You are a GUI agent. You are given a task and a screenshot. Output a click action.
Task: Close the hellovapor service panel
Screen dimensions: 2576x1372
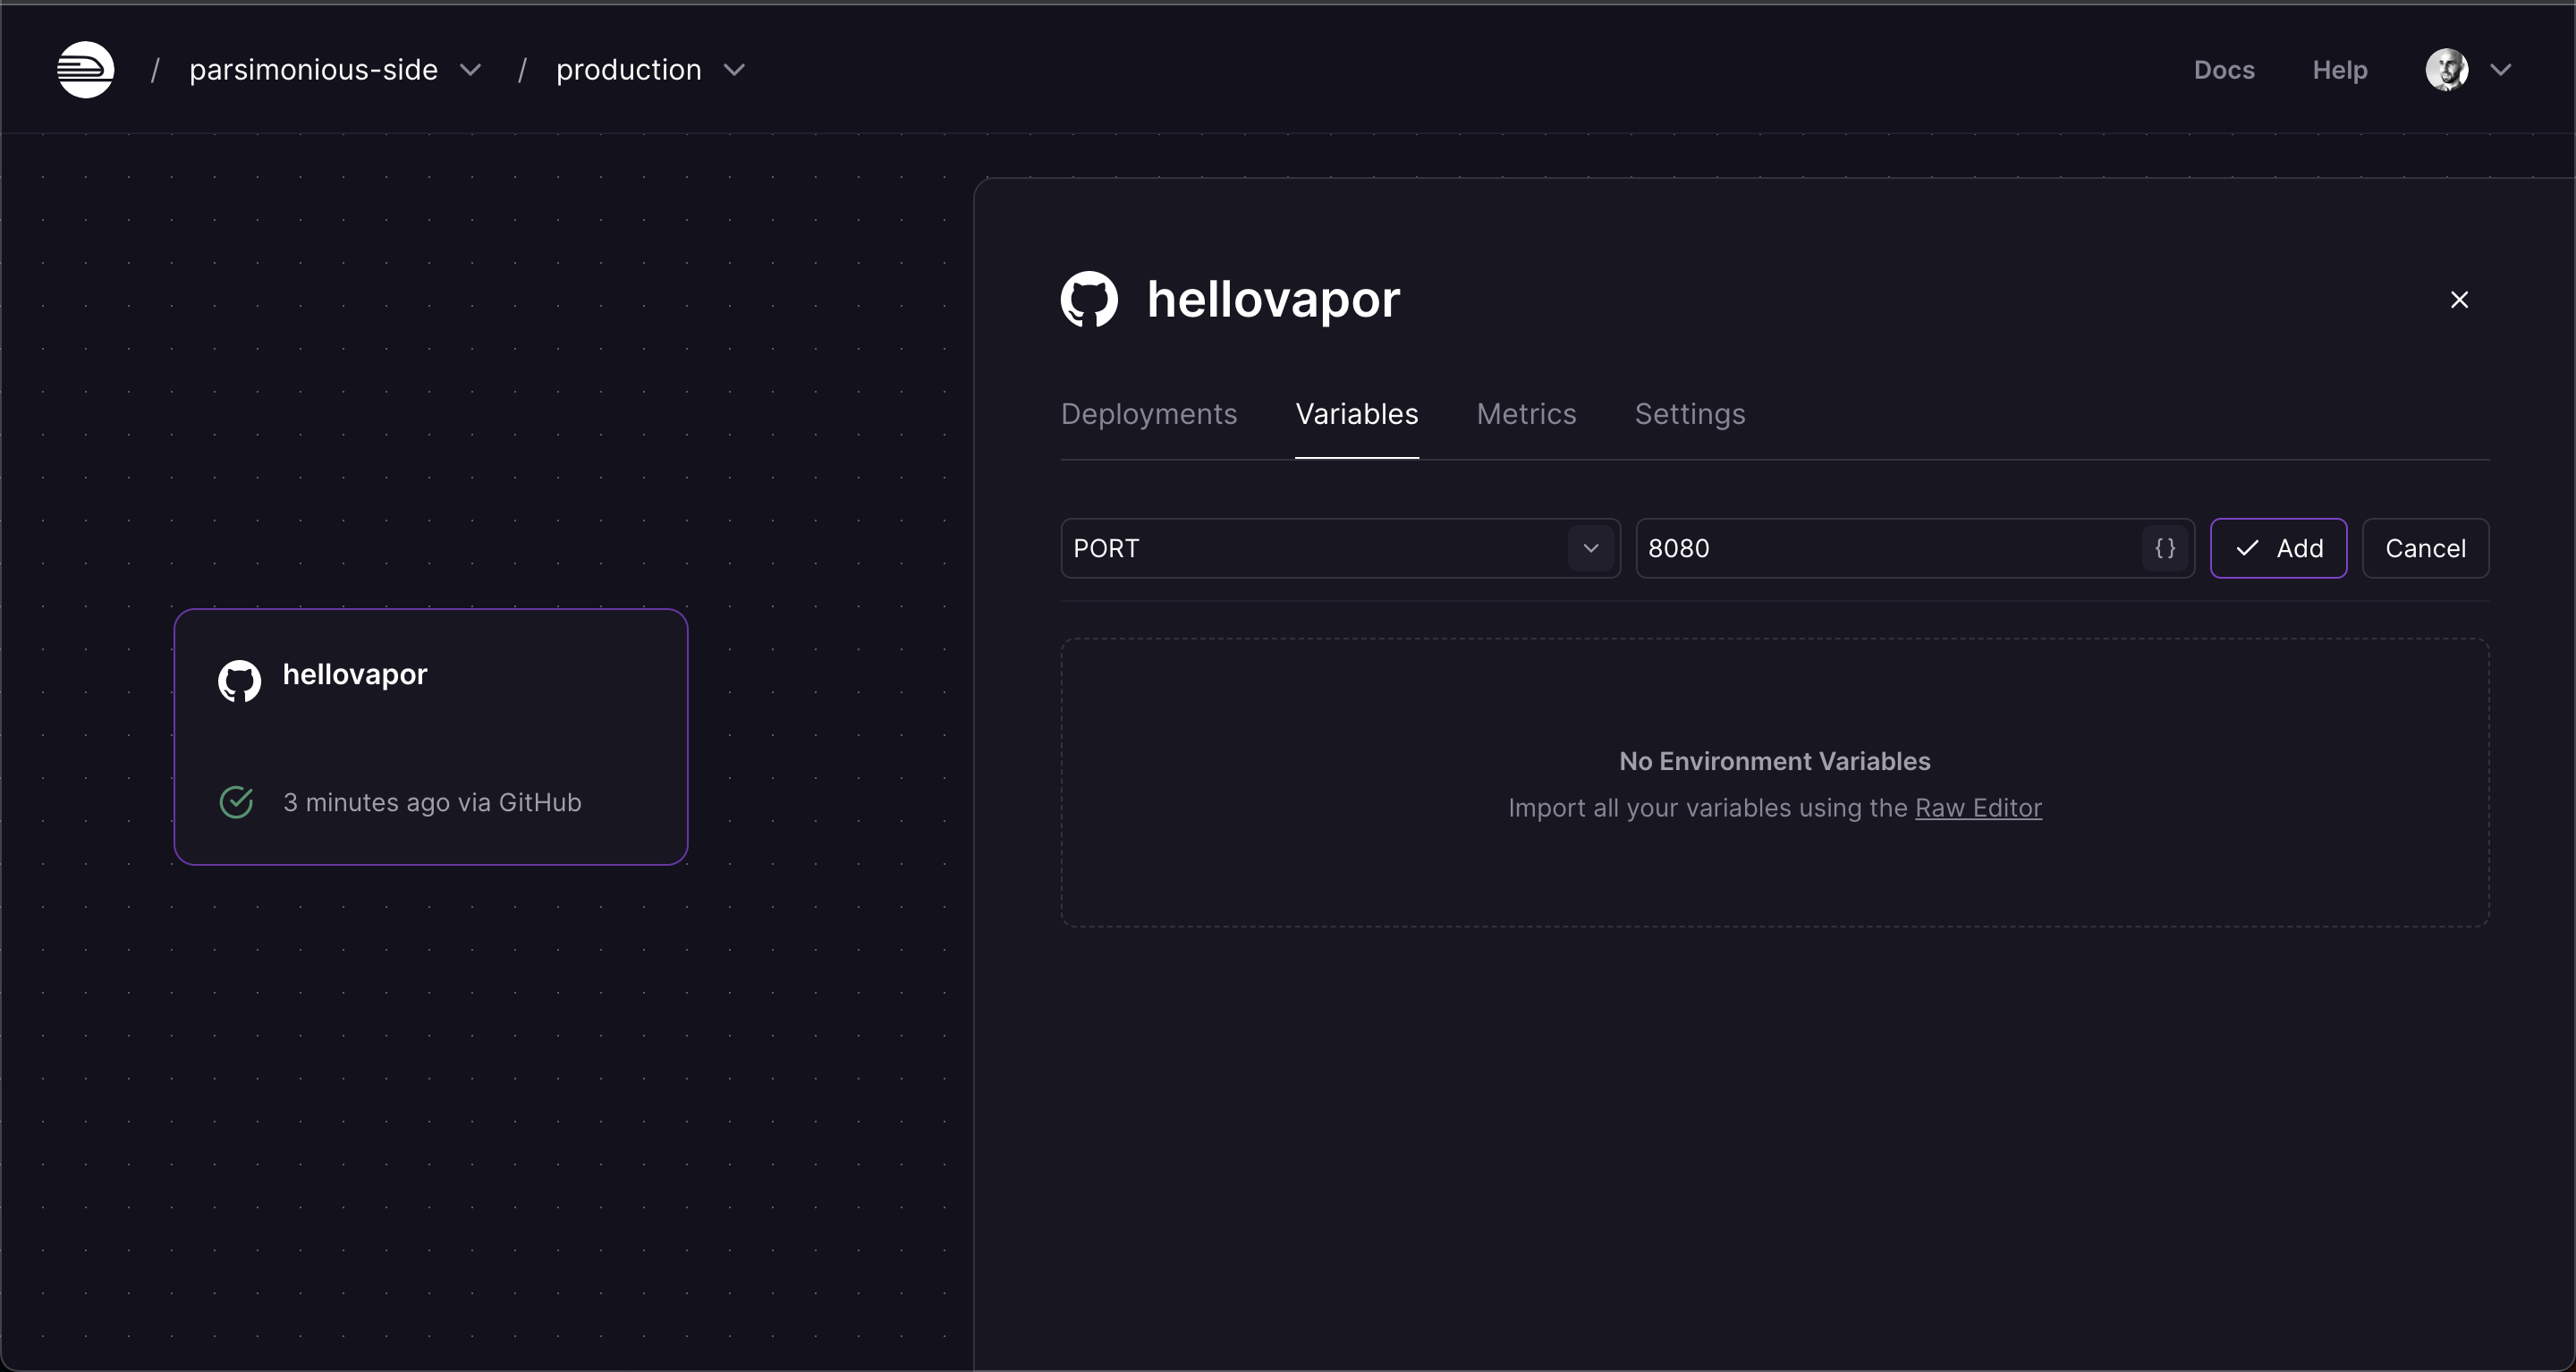click(2459, 300)
